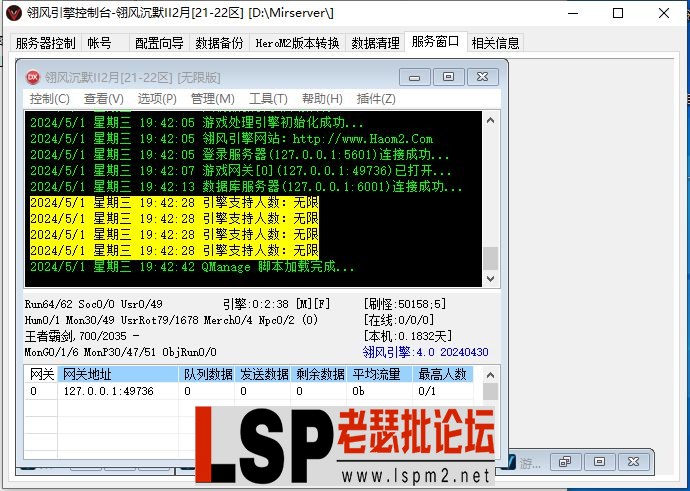The height and width of the screenshot is (491, 690).
Task: Click gateway table scrollbar up arrow
Action: pyautogui.click(x=491, y=375)
